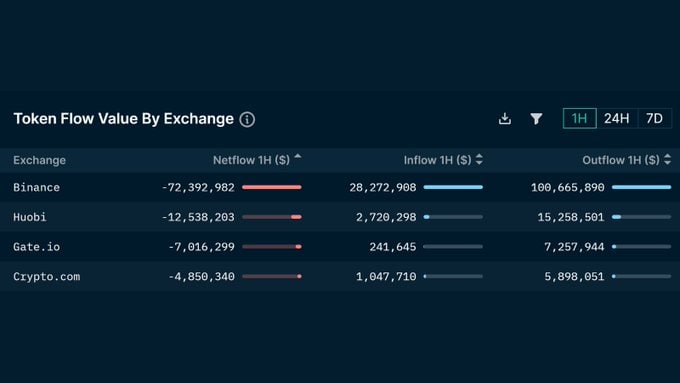
Task: Click the Outflow 1H ($) column header
Action: pos(621,160)
